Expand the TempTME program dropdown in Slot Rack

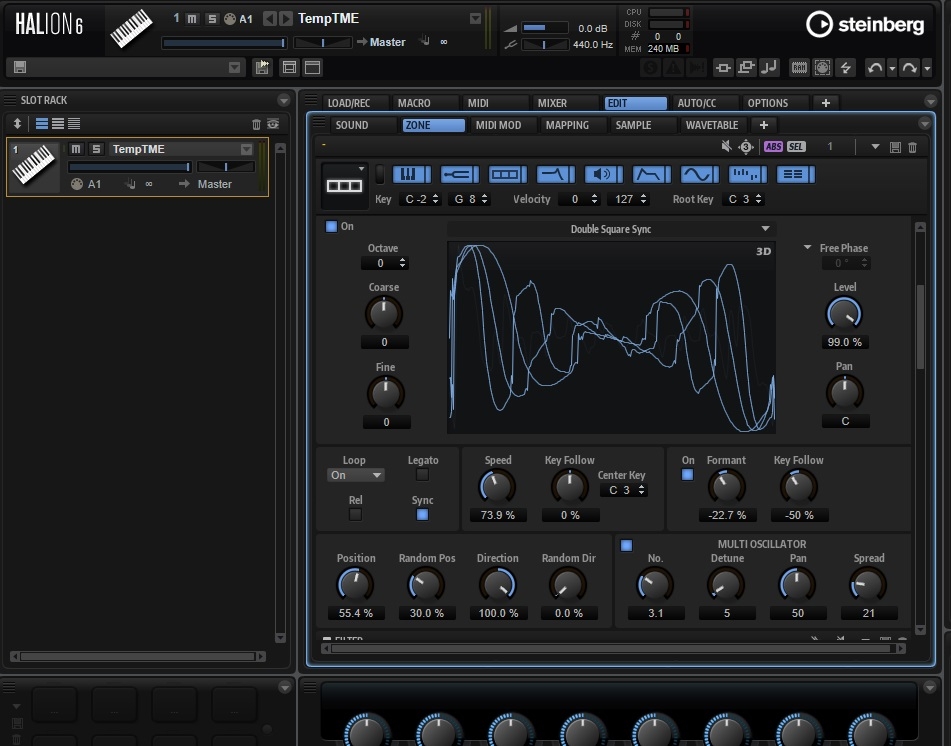(x=246, y=149)
